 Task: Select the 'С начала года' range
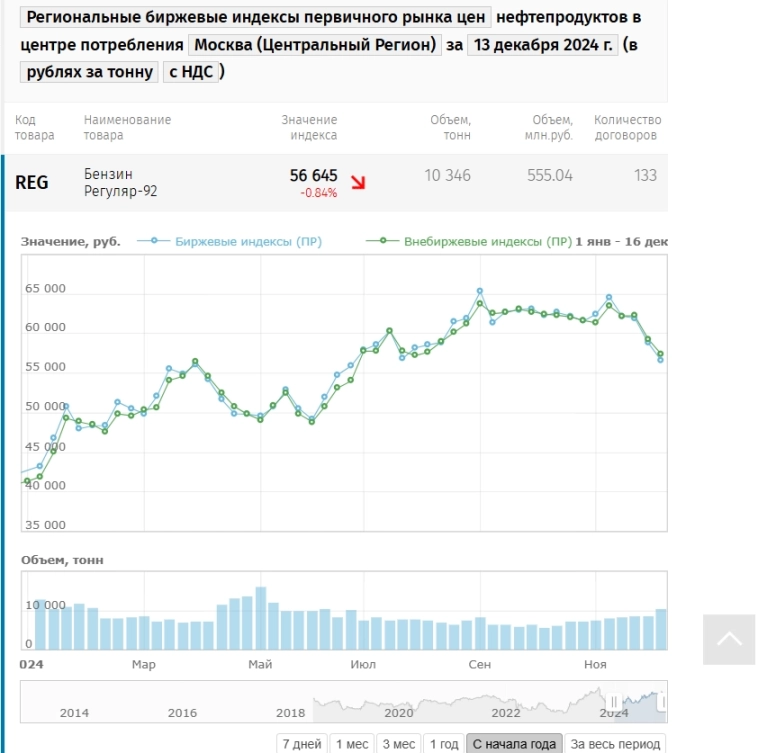click(x=514, y=744)
